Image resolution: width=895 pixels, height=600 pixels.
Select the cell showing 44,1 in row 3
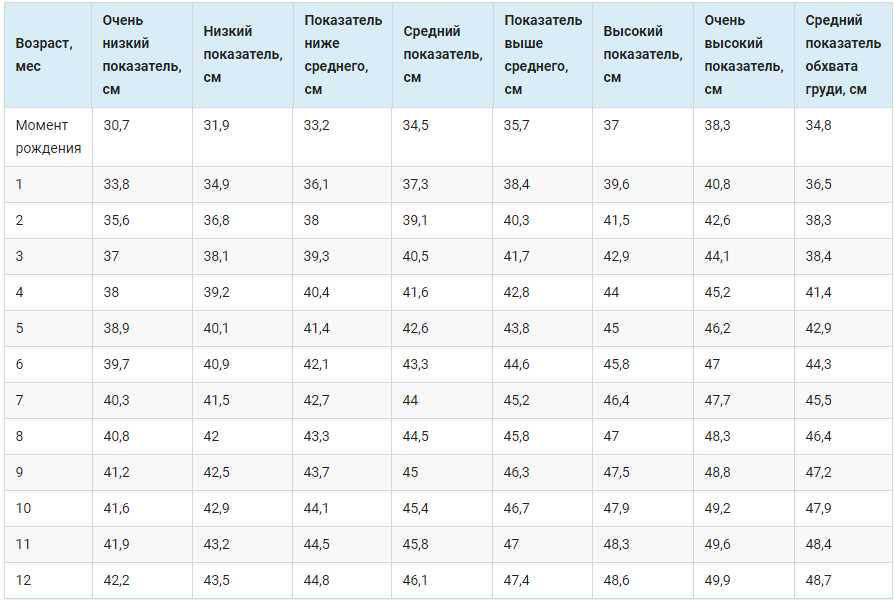point(717,257)
